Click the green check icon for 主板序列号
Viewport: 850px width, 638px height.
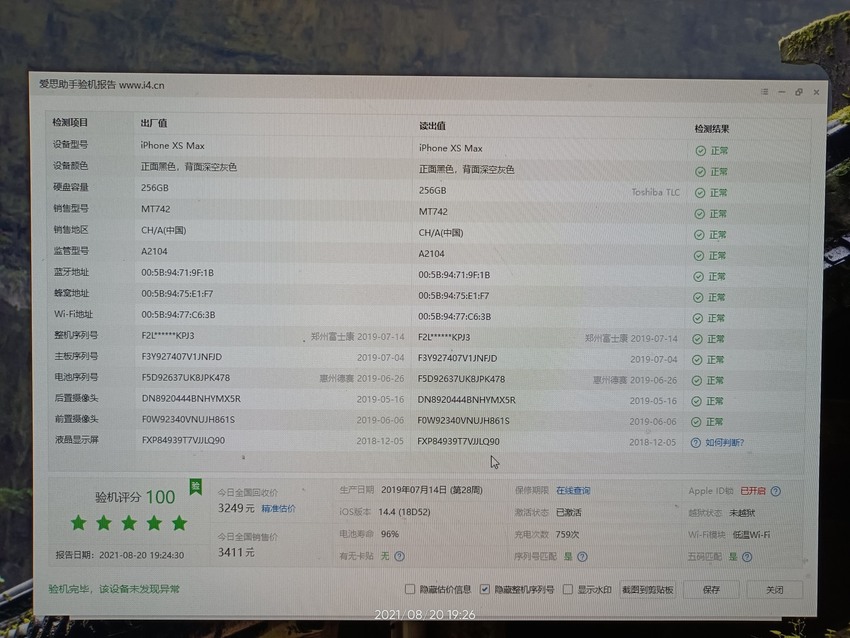(697, 360)
